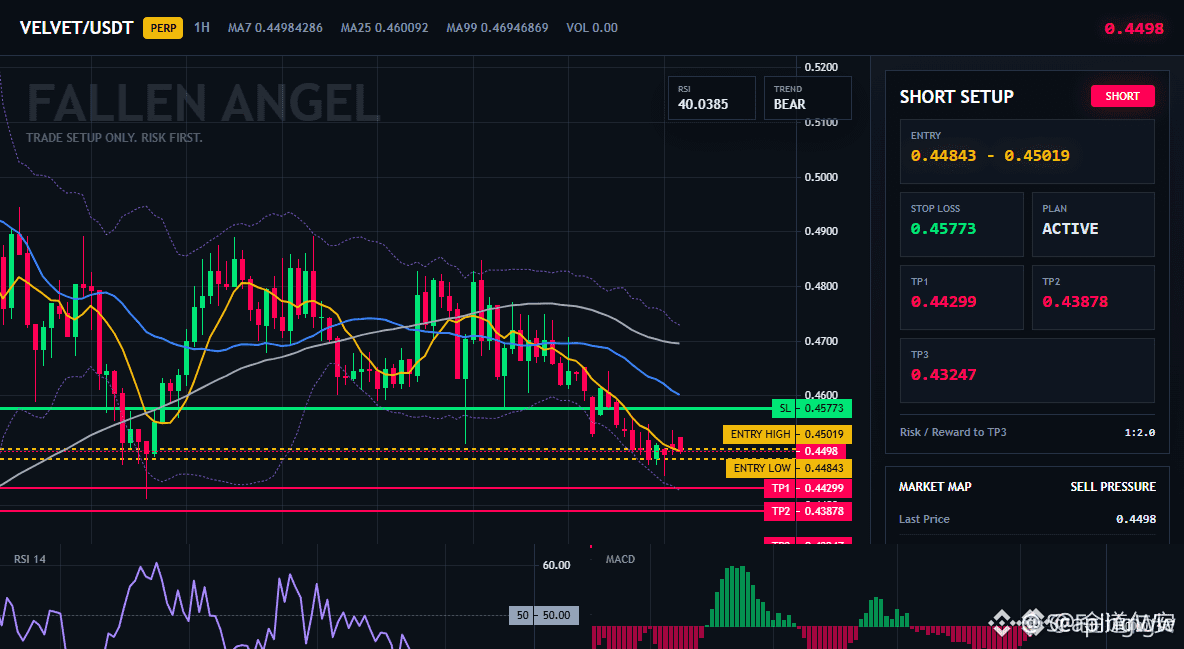Click the VELVET/USDT pair title
The height and width of the screenshot is (649, 1184).
coord(76,28)
